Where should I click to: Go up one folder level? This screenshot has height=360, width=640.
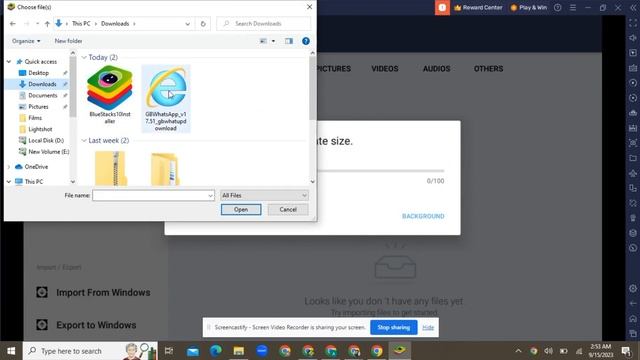coord(47,24)
